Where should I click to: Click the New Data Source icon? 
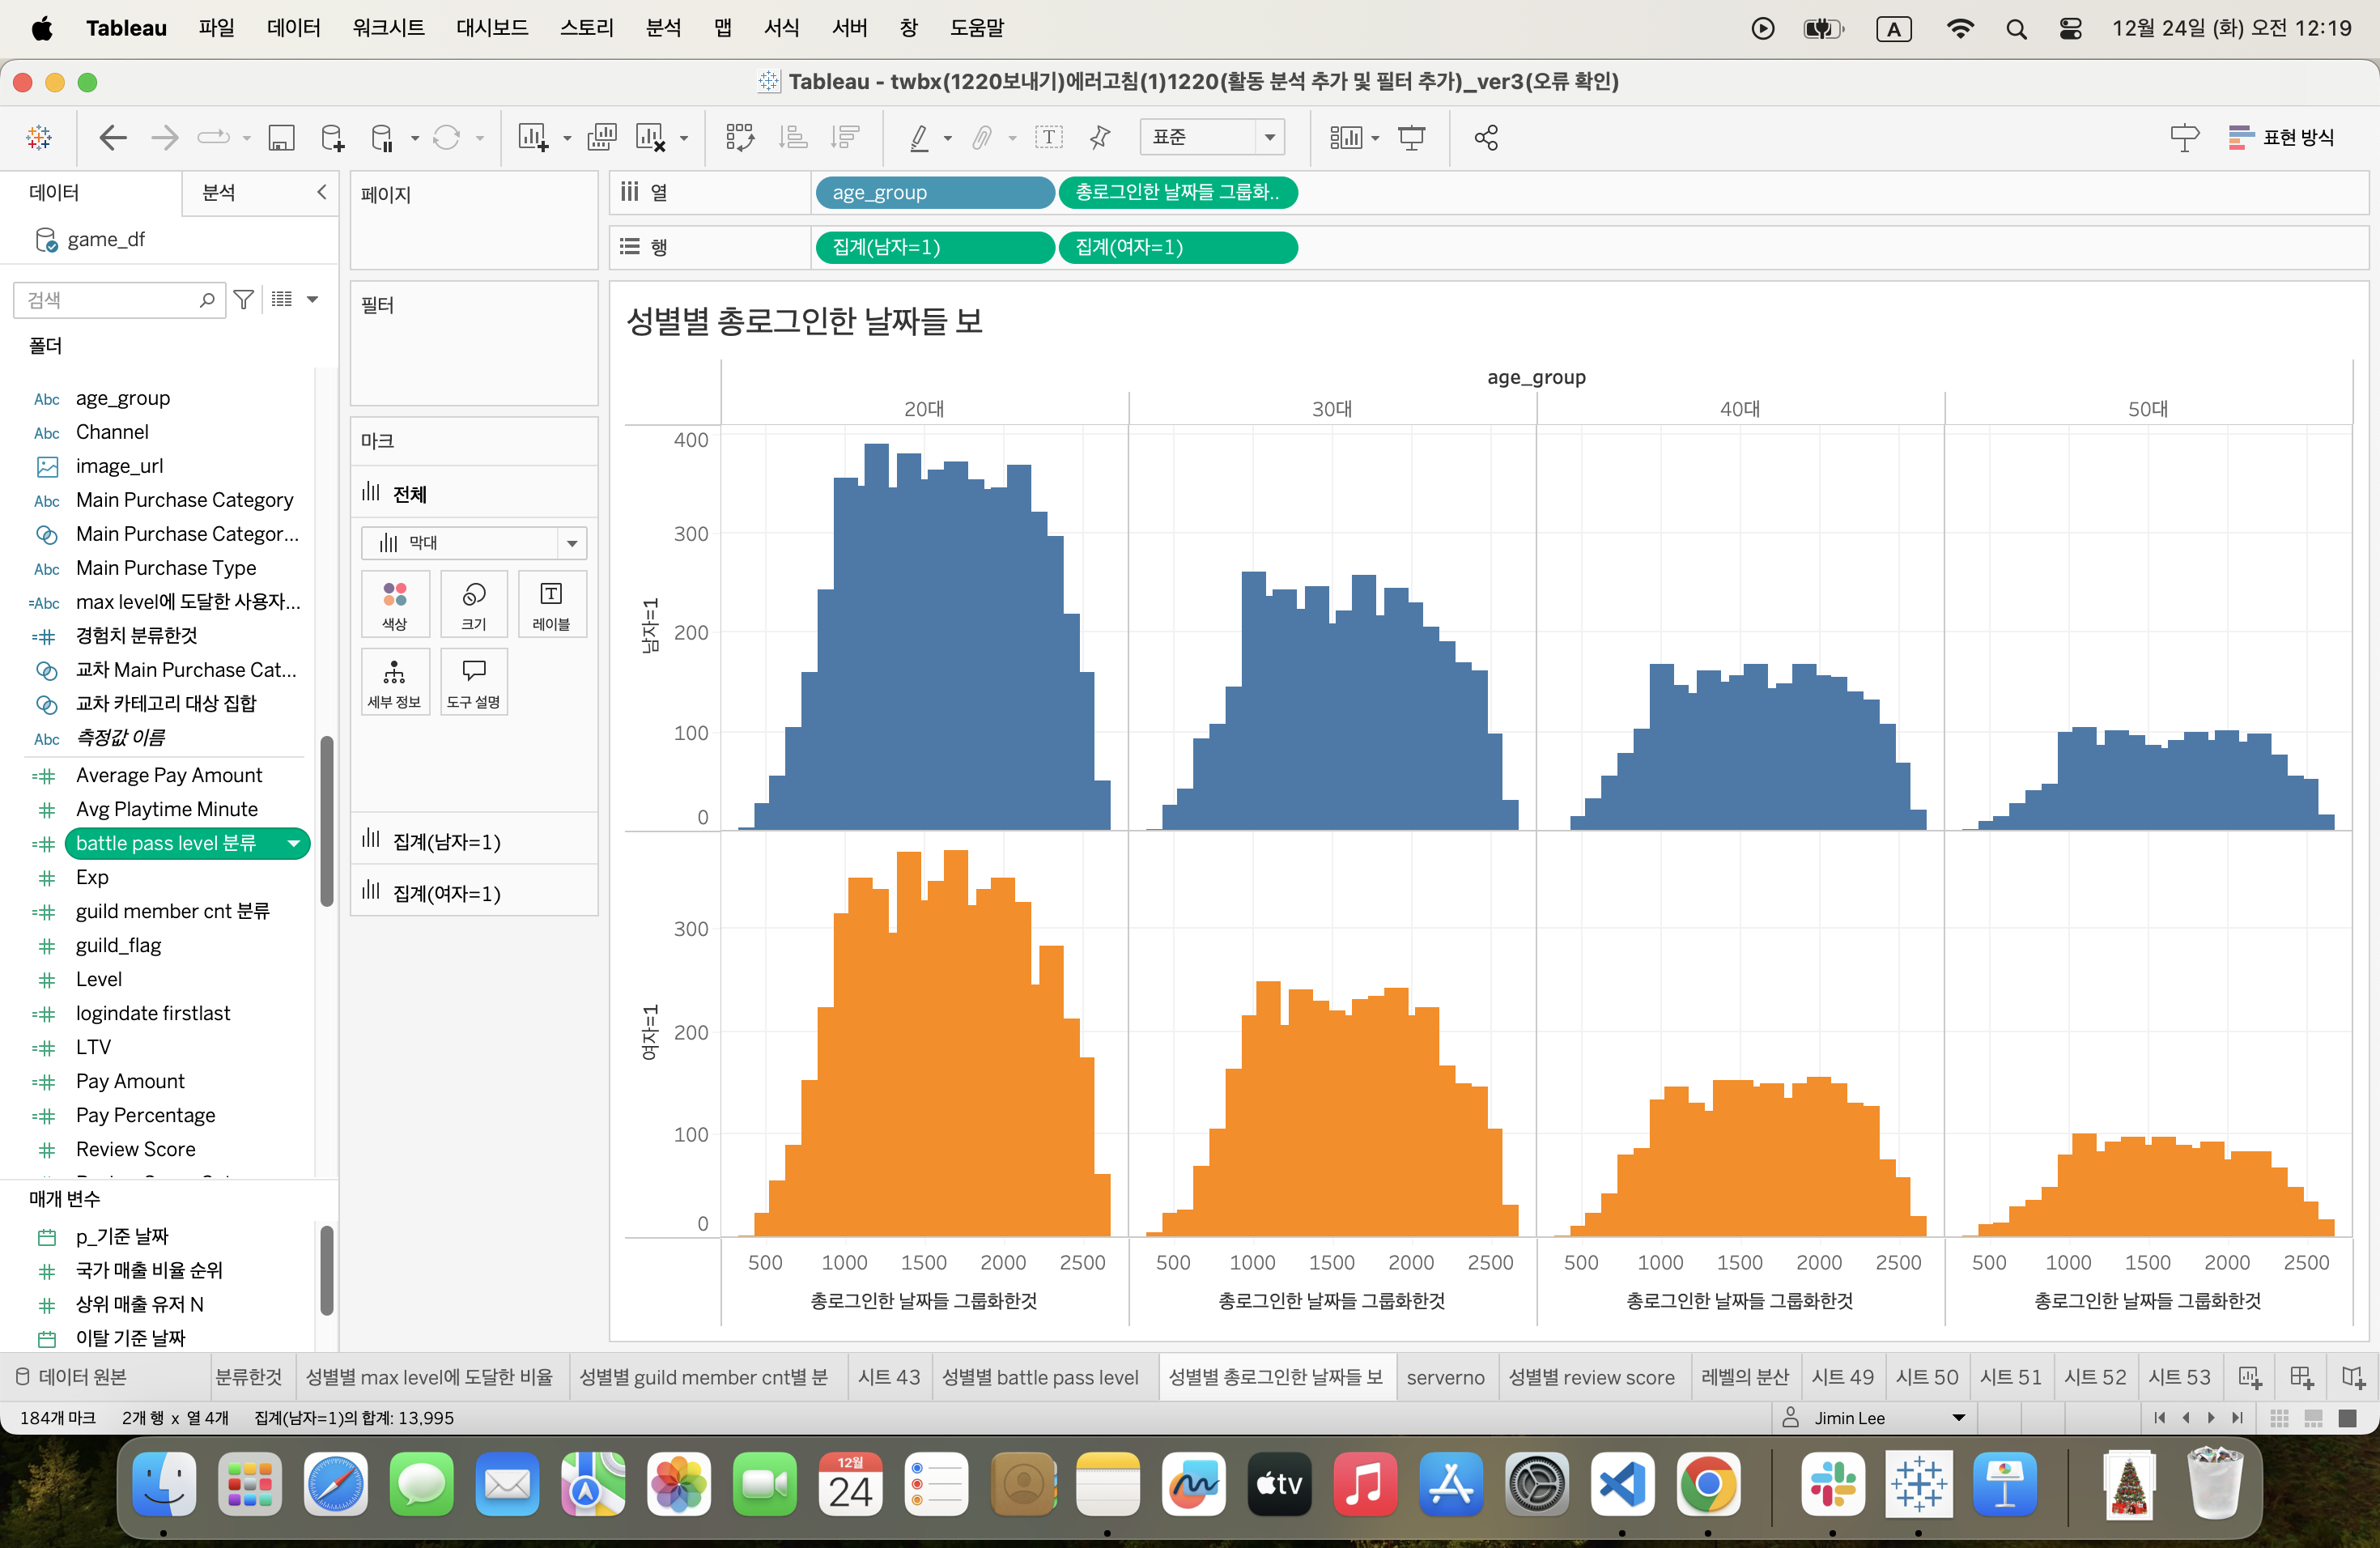tap(332, 138)
